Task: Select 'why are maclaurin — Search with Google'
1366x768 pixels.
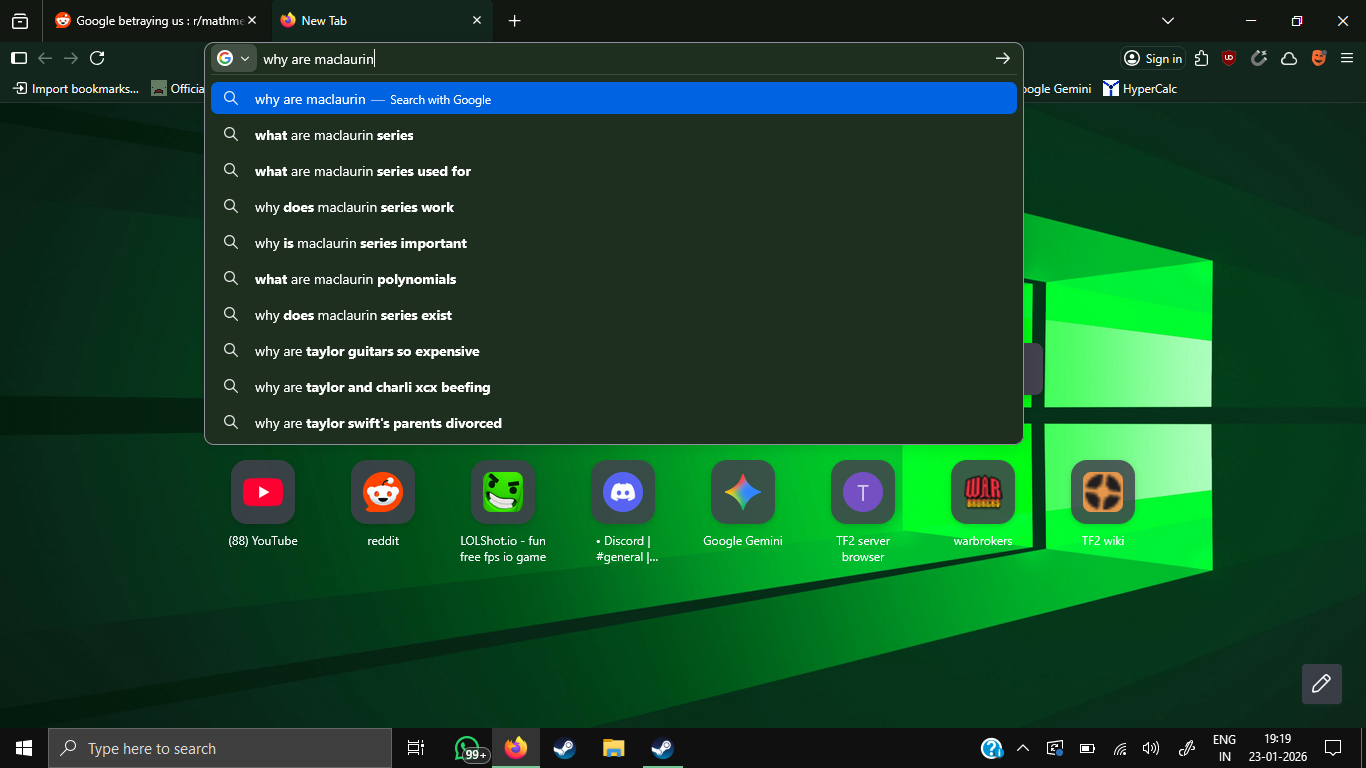Action: pos(614,99)
